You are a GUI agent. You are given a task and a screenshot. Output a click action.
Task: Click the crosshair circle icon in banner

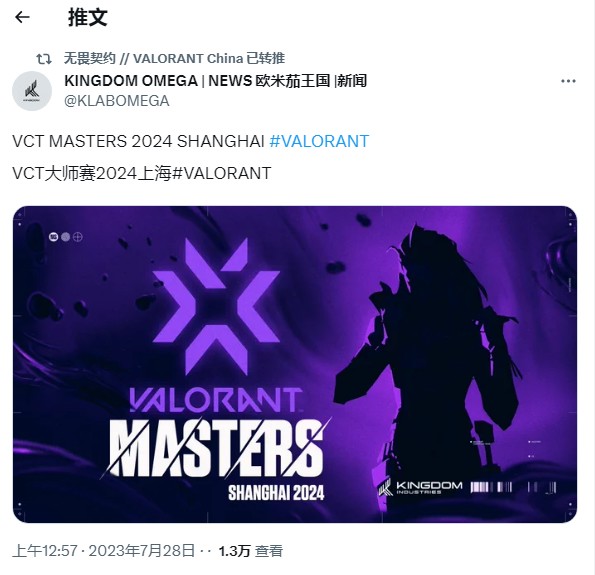[77, 237]
